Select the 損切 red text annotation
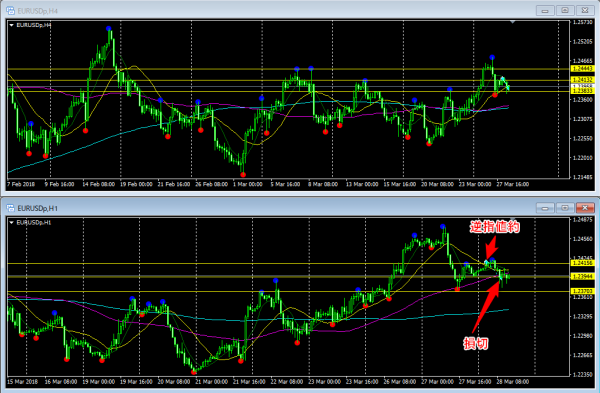Image resolution: width=600 pixels, height=393 pixels. click(476, 343)
